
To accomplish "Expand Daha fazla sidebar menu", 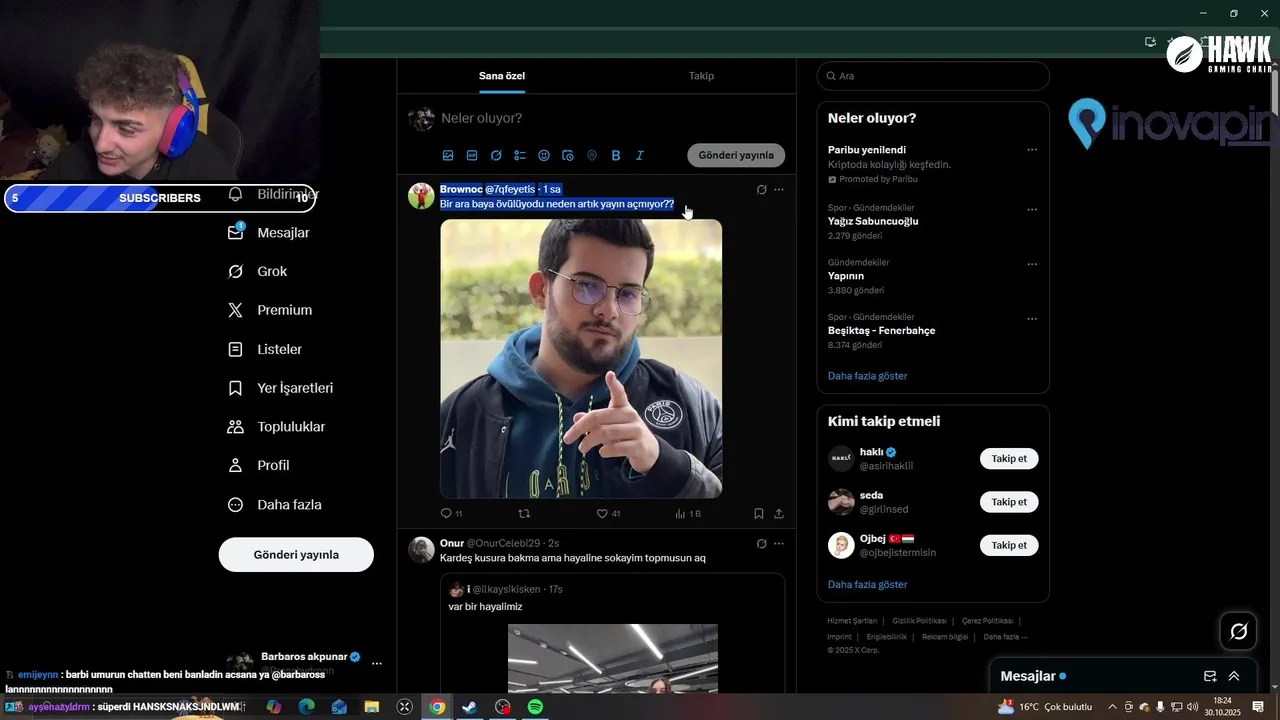I will [x=275, y=505].
